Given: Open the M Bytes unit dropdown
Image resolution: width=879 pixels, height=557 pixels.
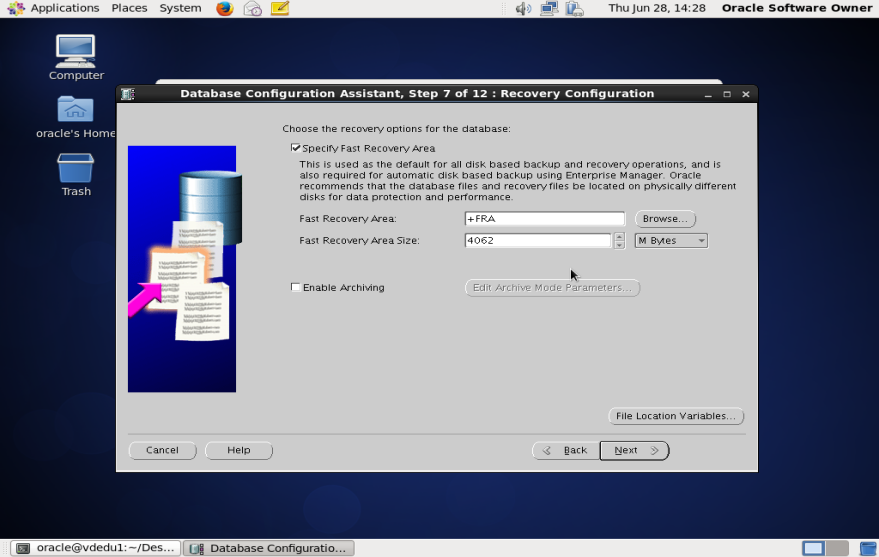Looking at the screenshot, I should pyautogui.click(x=670, y=240).
